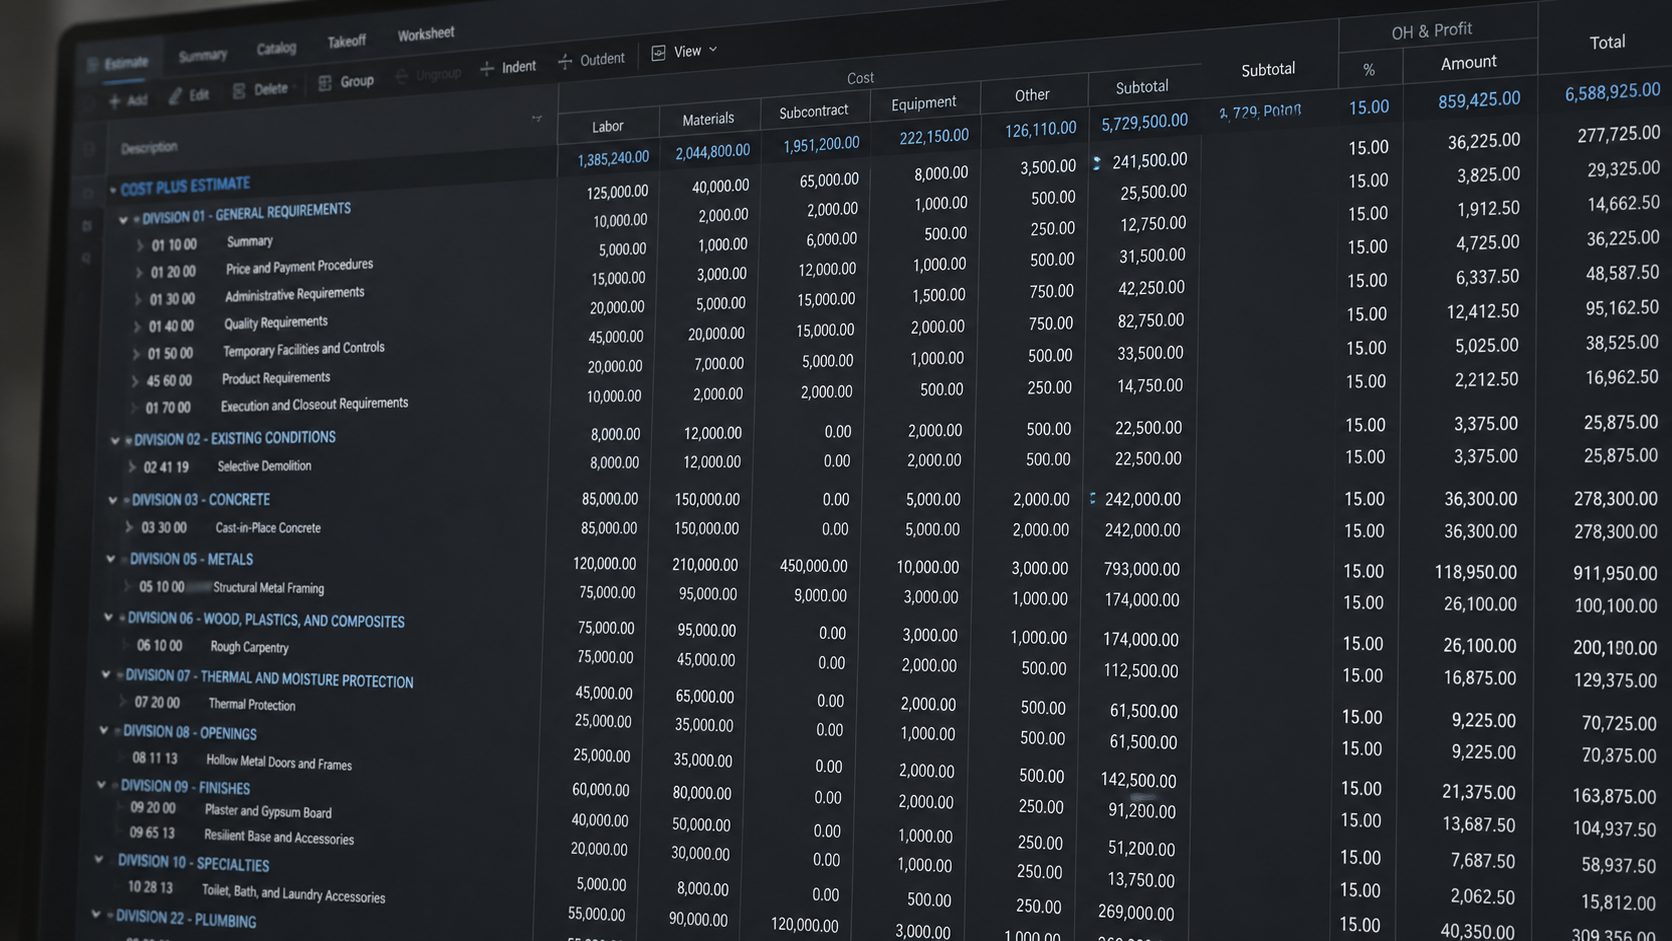Open the Takeoff tab
The width and height of the screenshot is (1672, 941).
point(347,41)
